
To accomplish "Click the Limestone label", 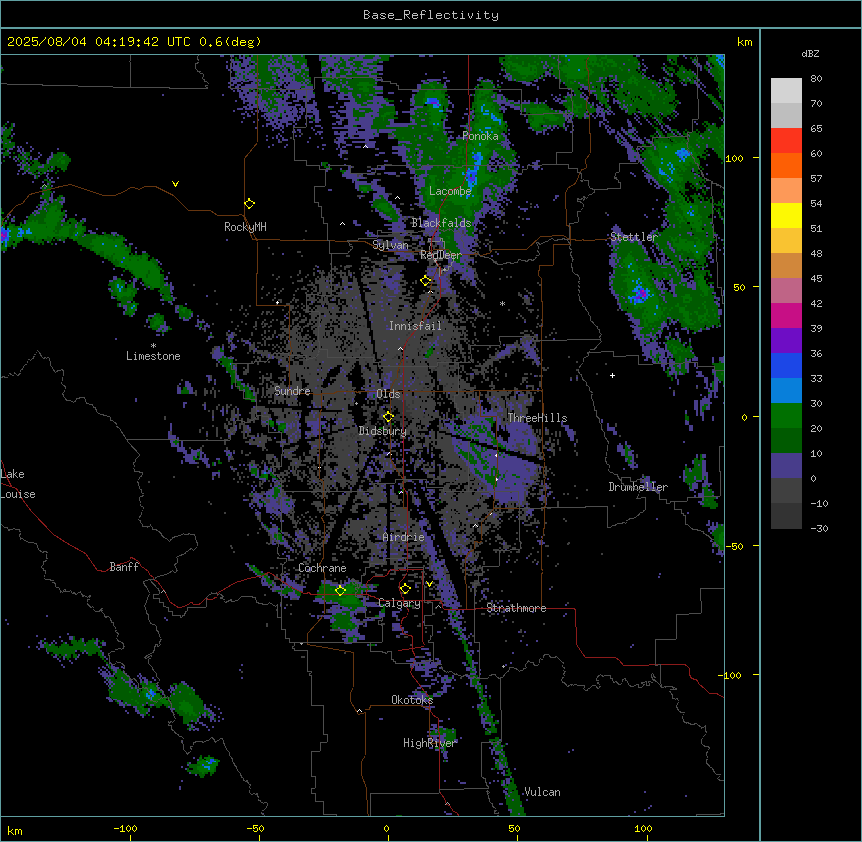I will tap(153, 356).
